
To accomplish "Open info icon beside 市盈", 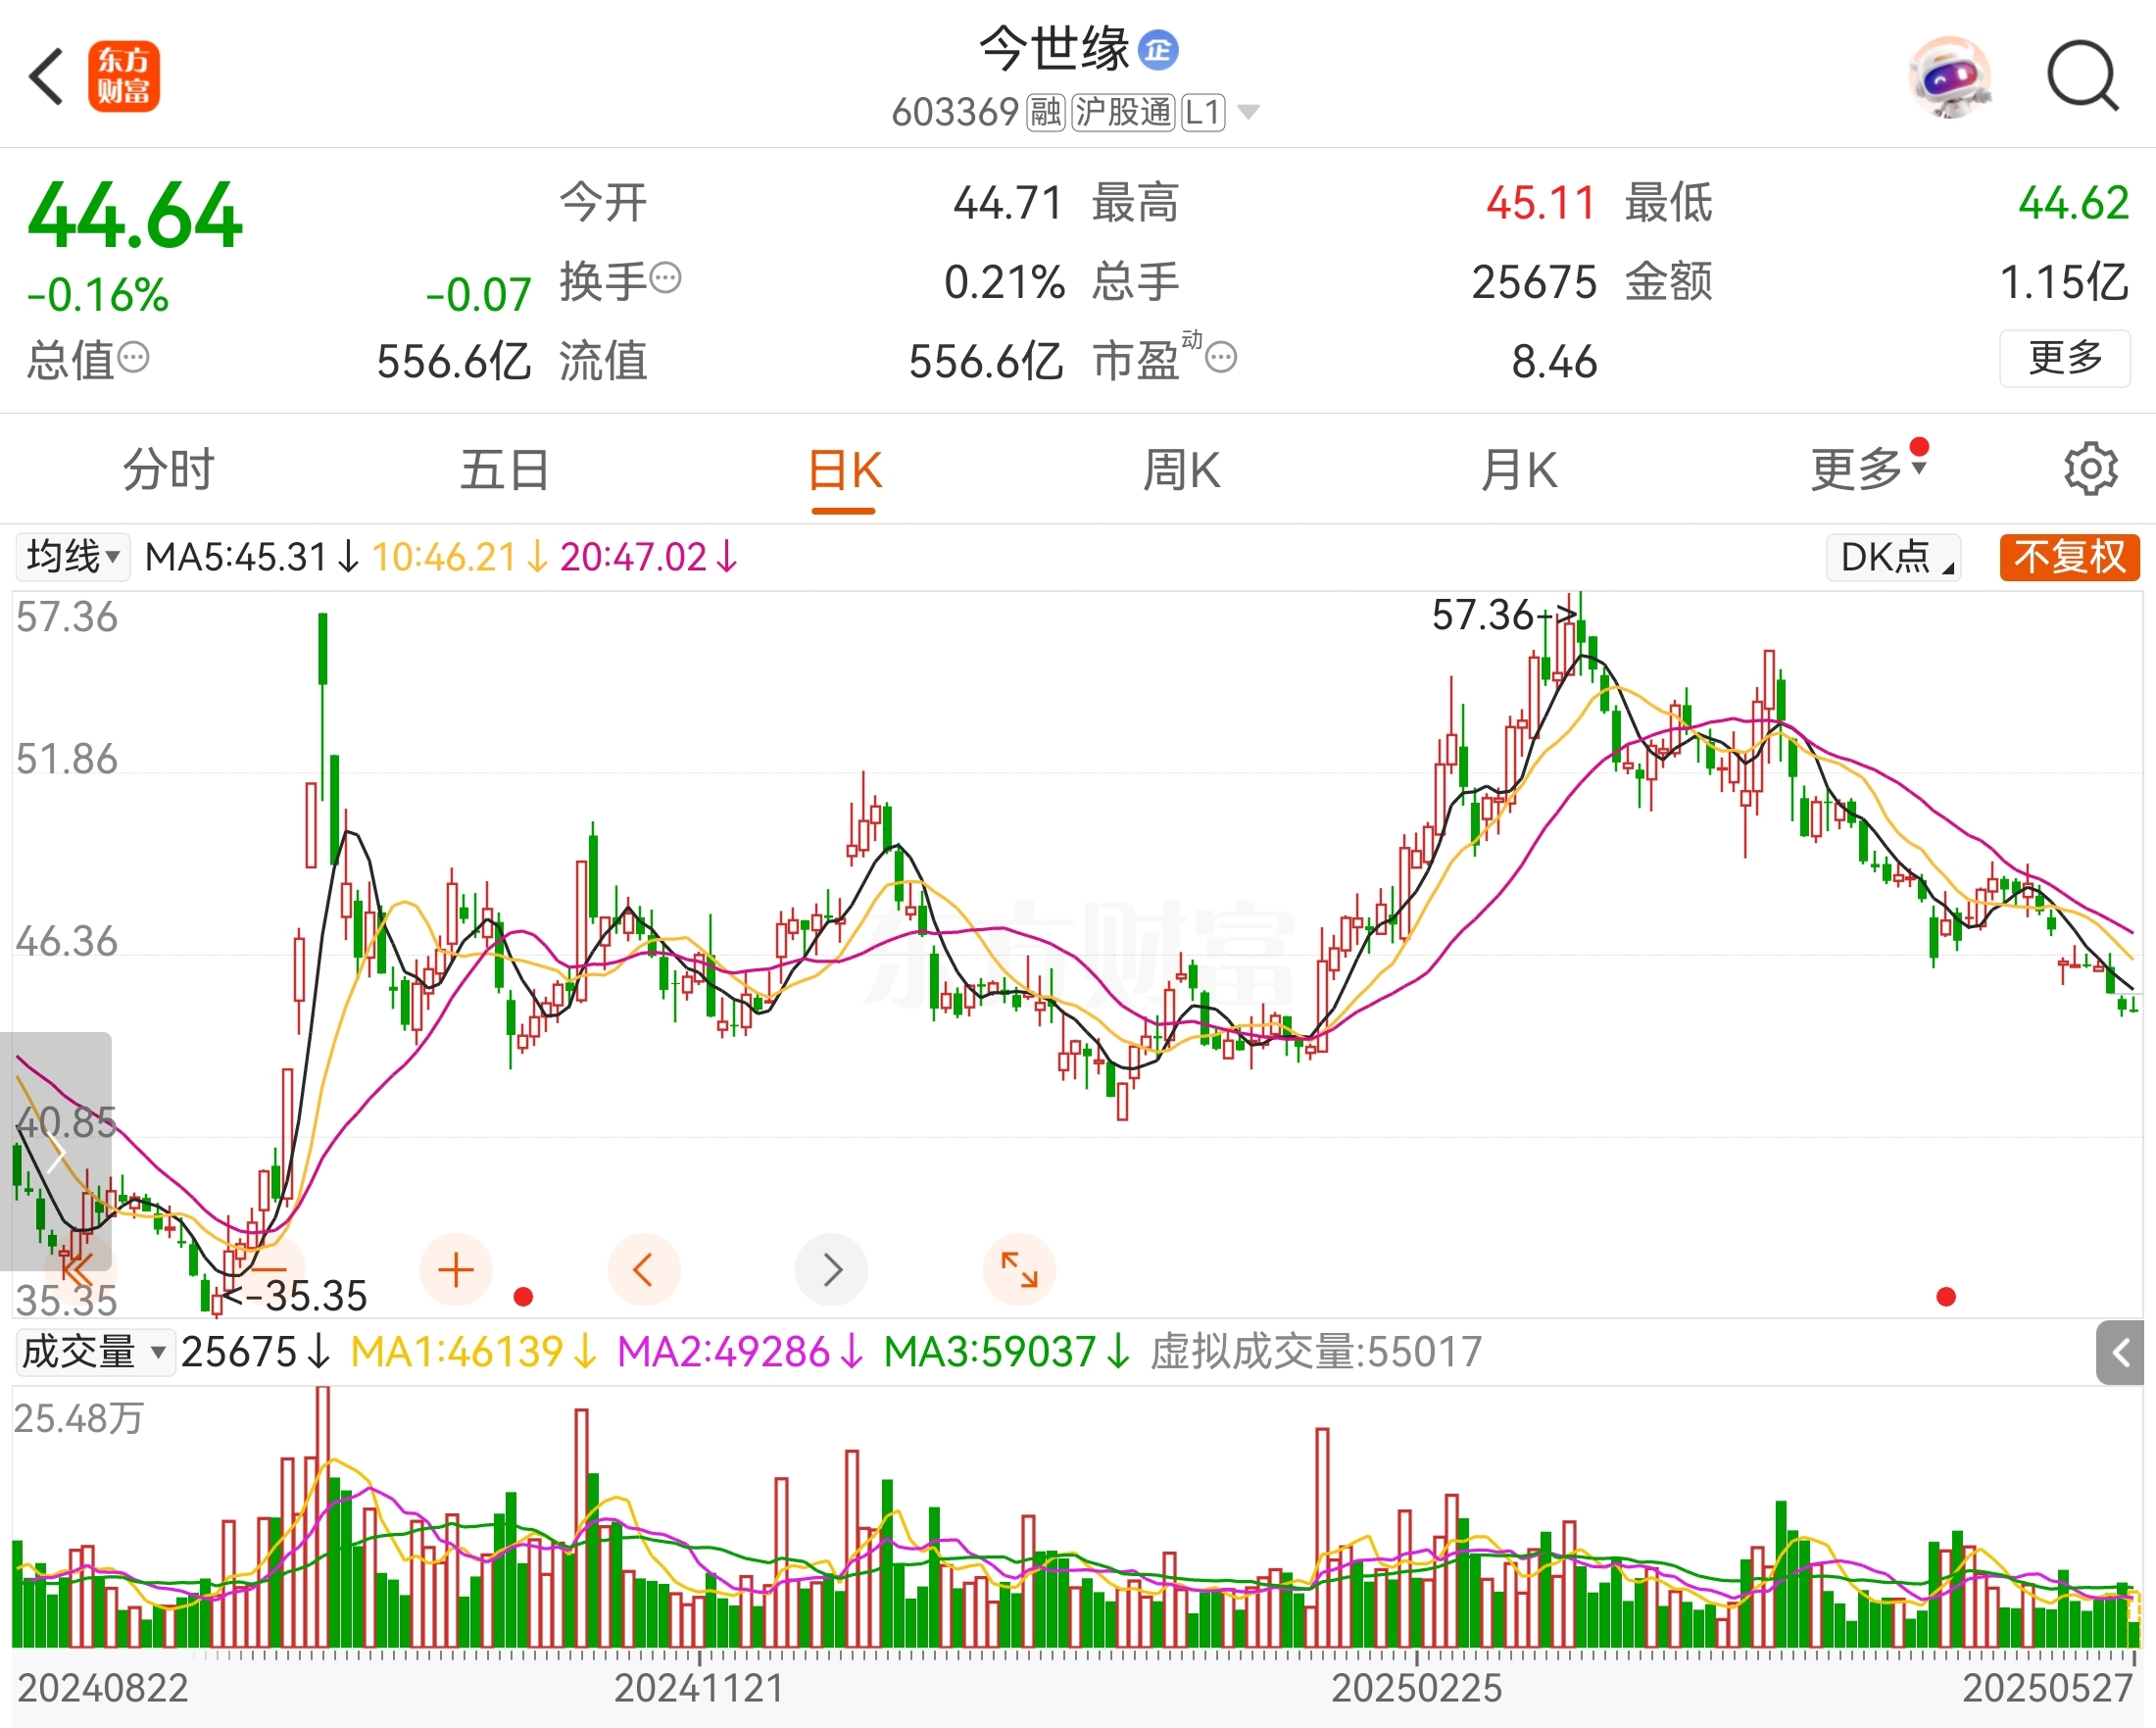I will click(1220, 356).
